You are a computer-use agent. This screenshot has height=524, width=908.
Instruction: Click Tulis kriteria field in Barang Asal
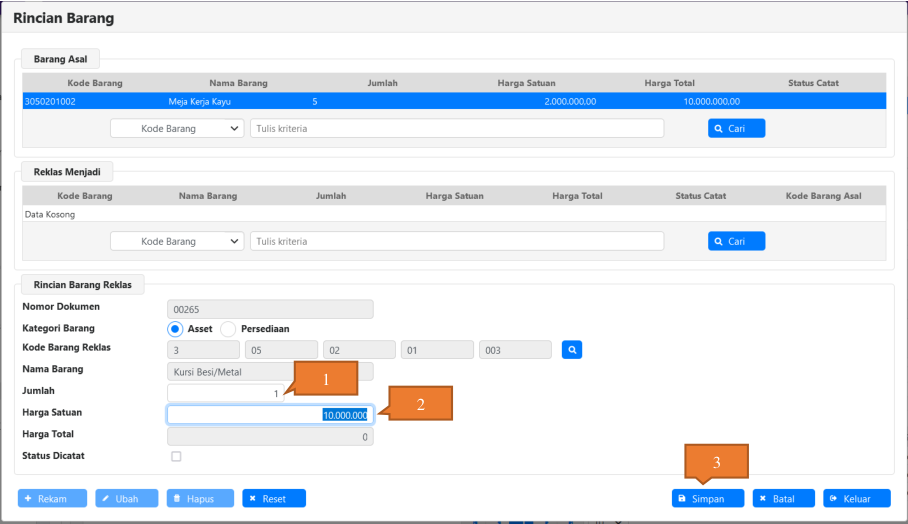(x=456, y=129)
